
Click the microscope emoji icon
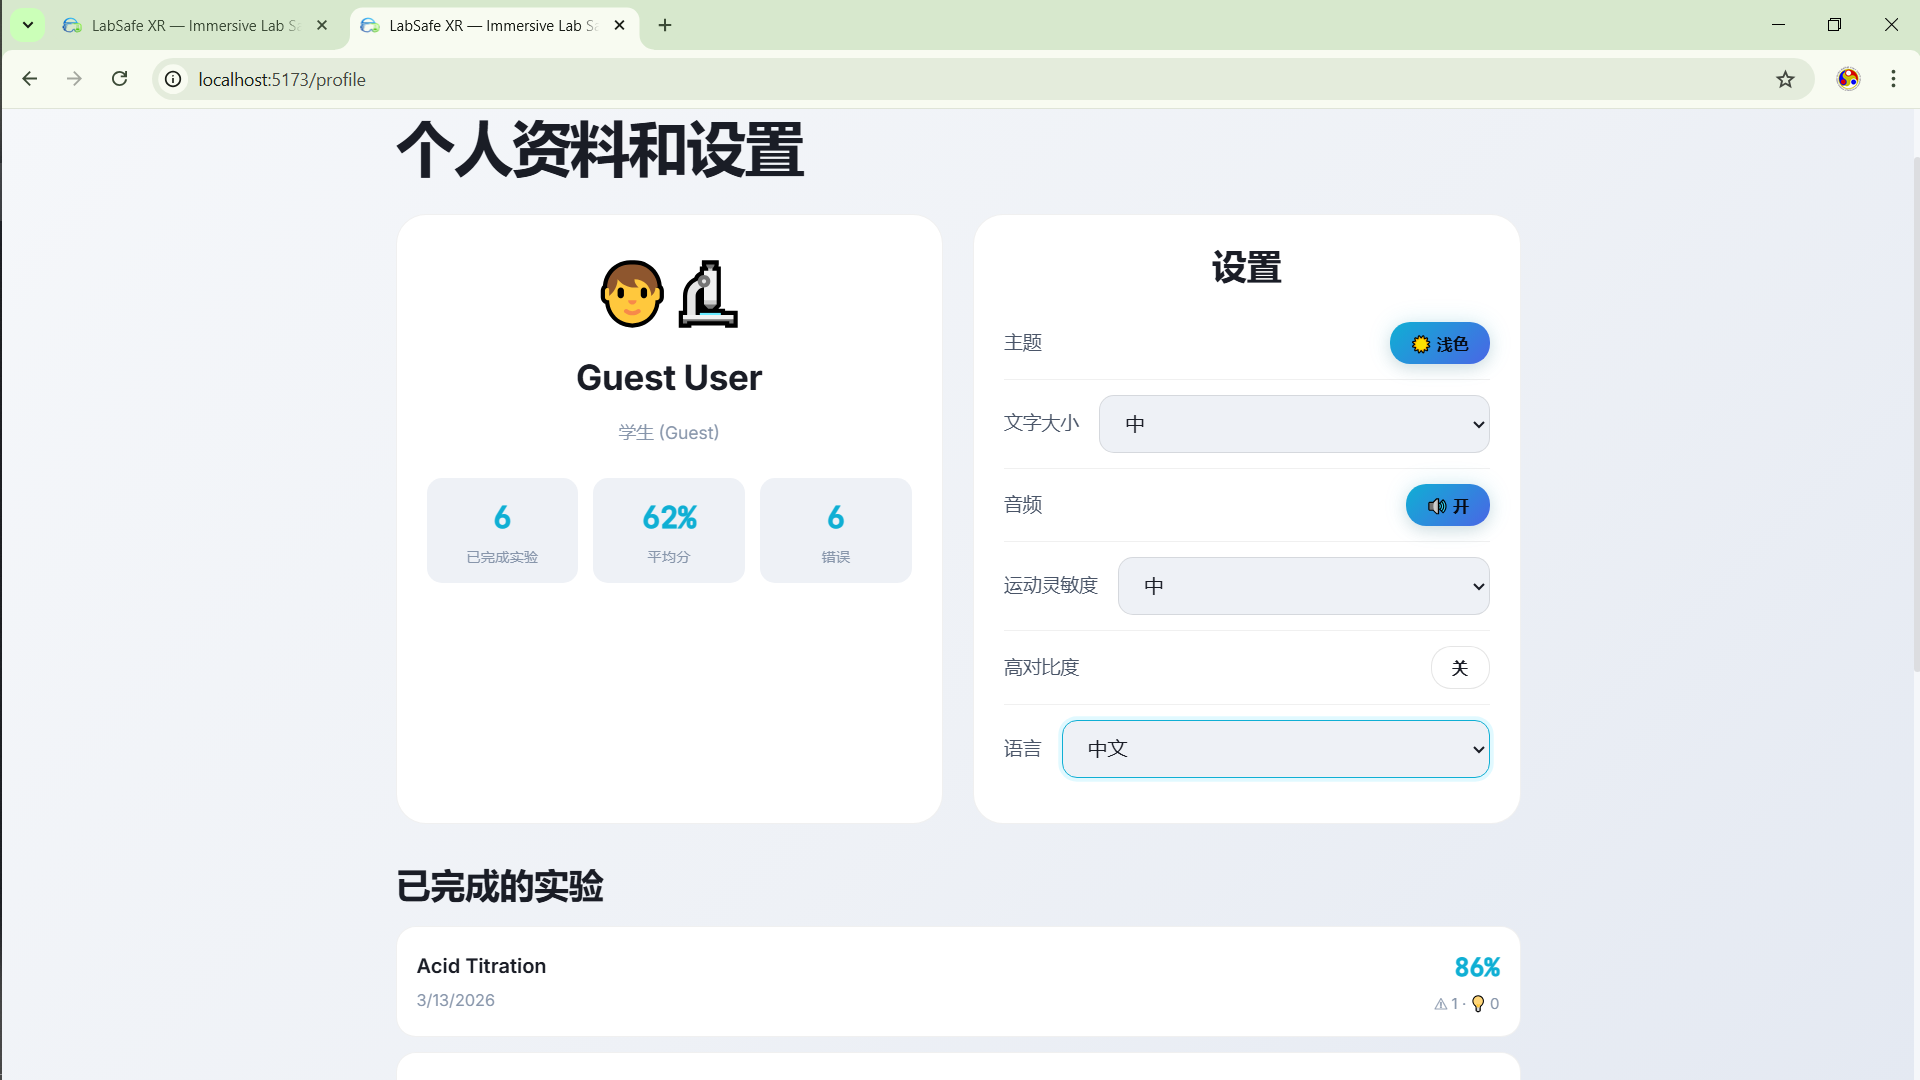[708, 294]
